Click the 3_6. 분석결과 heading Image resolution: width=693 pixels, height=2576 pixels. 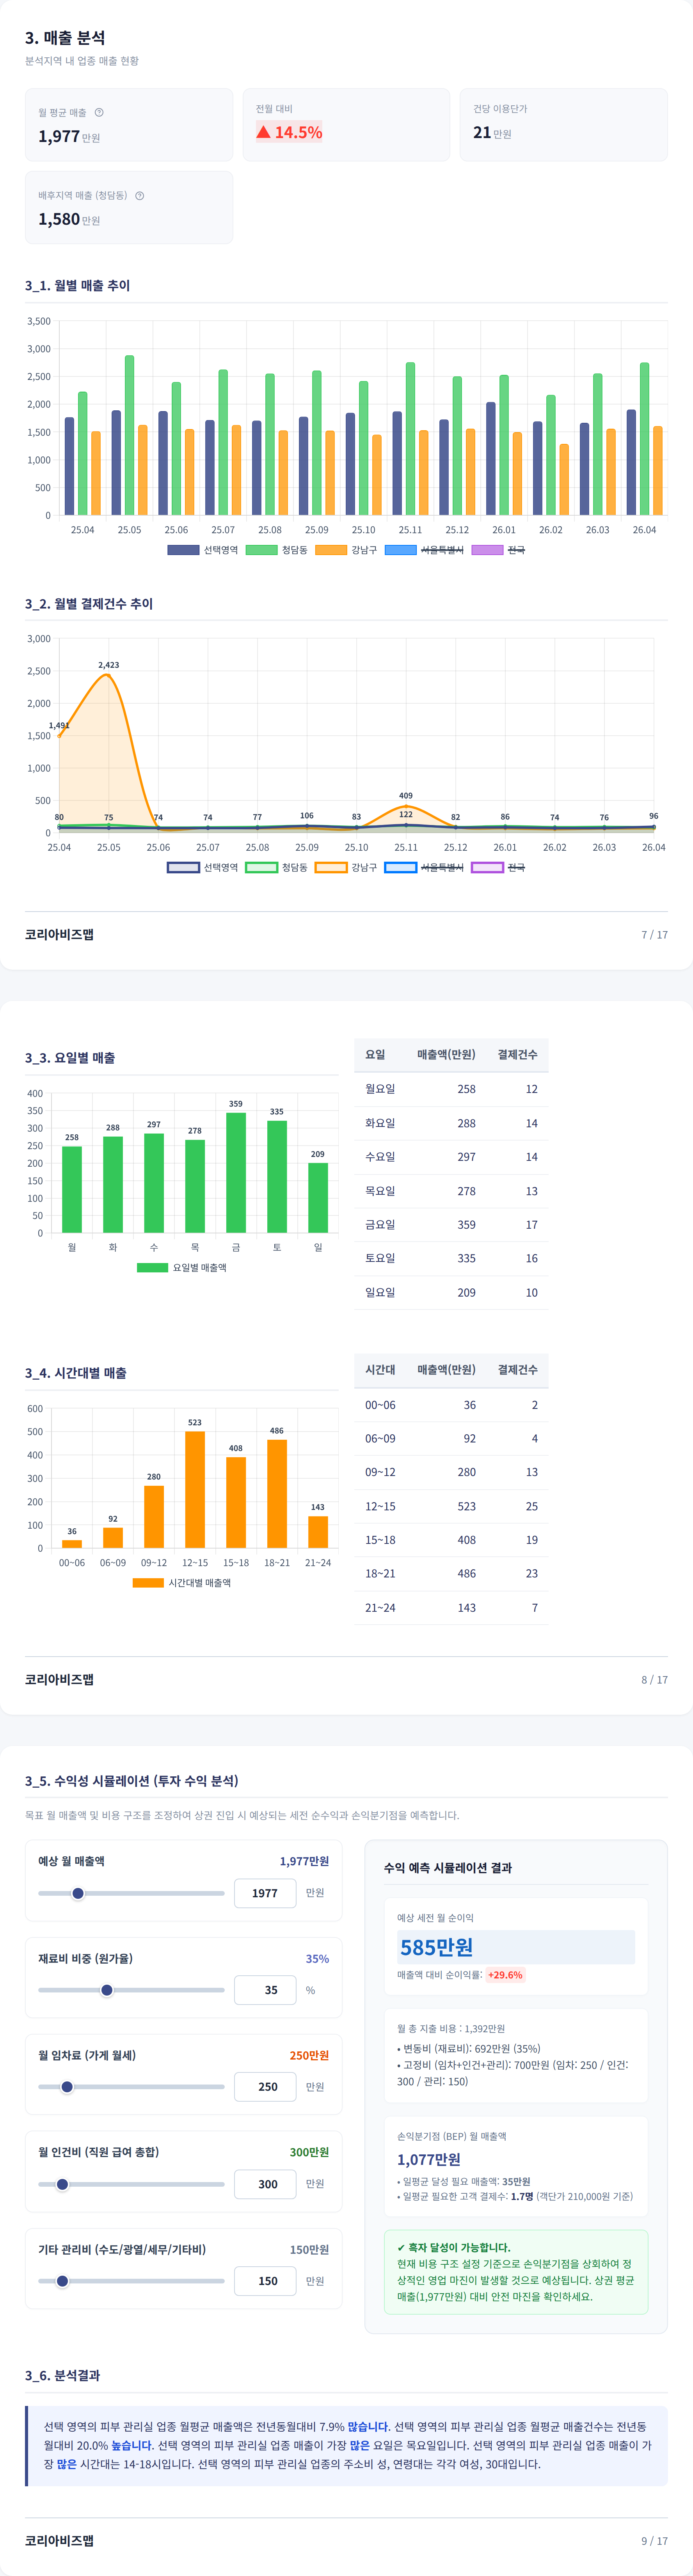click(62, 2375)
